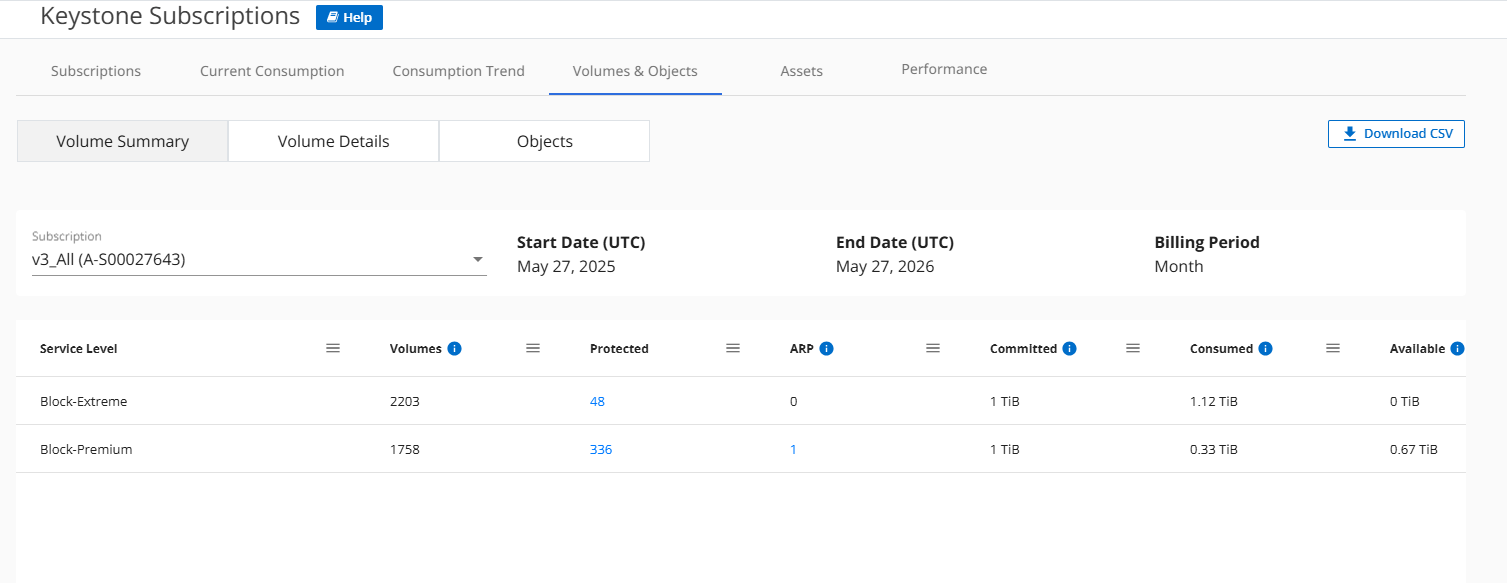The width and height of the screenshot is (1507, 583).
Task: Click the ARP column info icon
Action: pos(827,349)
